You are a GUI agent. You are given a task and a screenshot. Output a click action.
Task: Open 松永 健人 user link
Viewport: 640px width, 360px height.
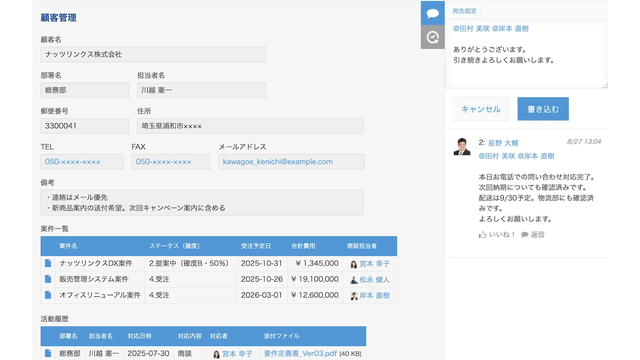(375, 280)
